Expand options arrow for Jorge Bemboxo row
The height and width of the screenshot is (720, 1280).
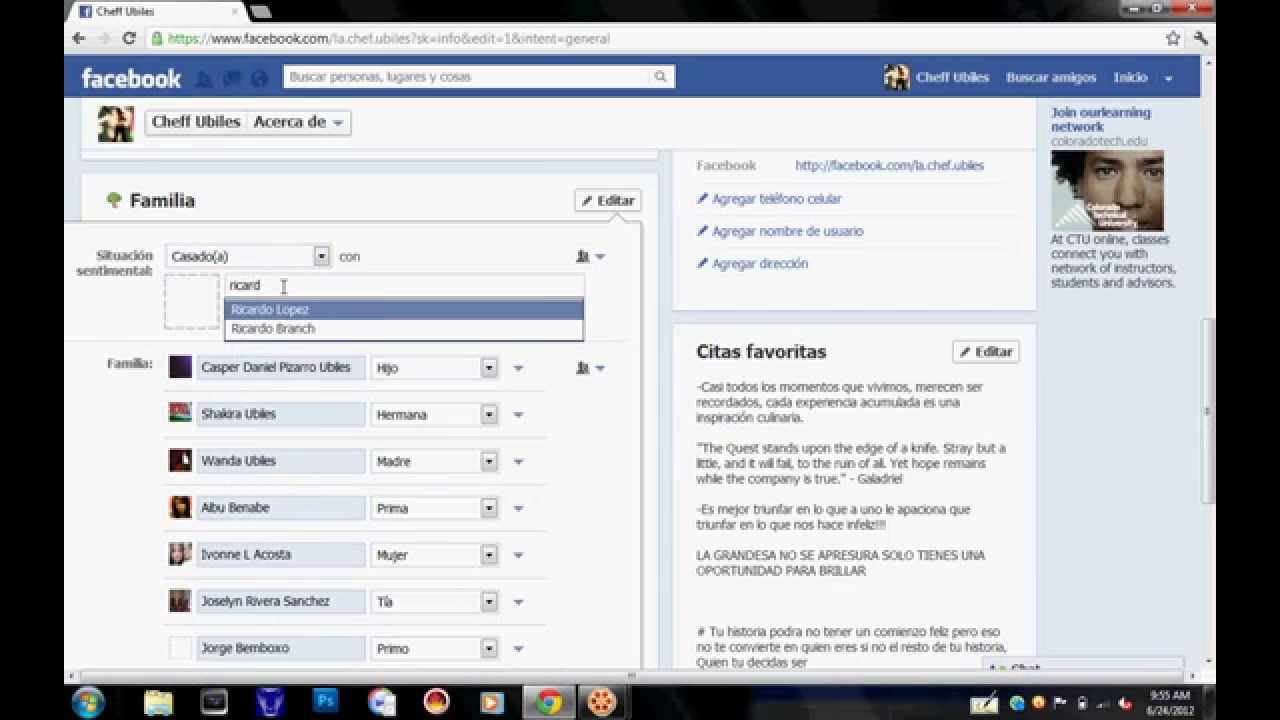pos(518,649)
